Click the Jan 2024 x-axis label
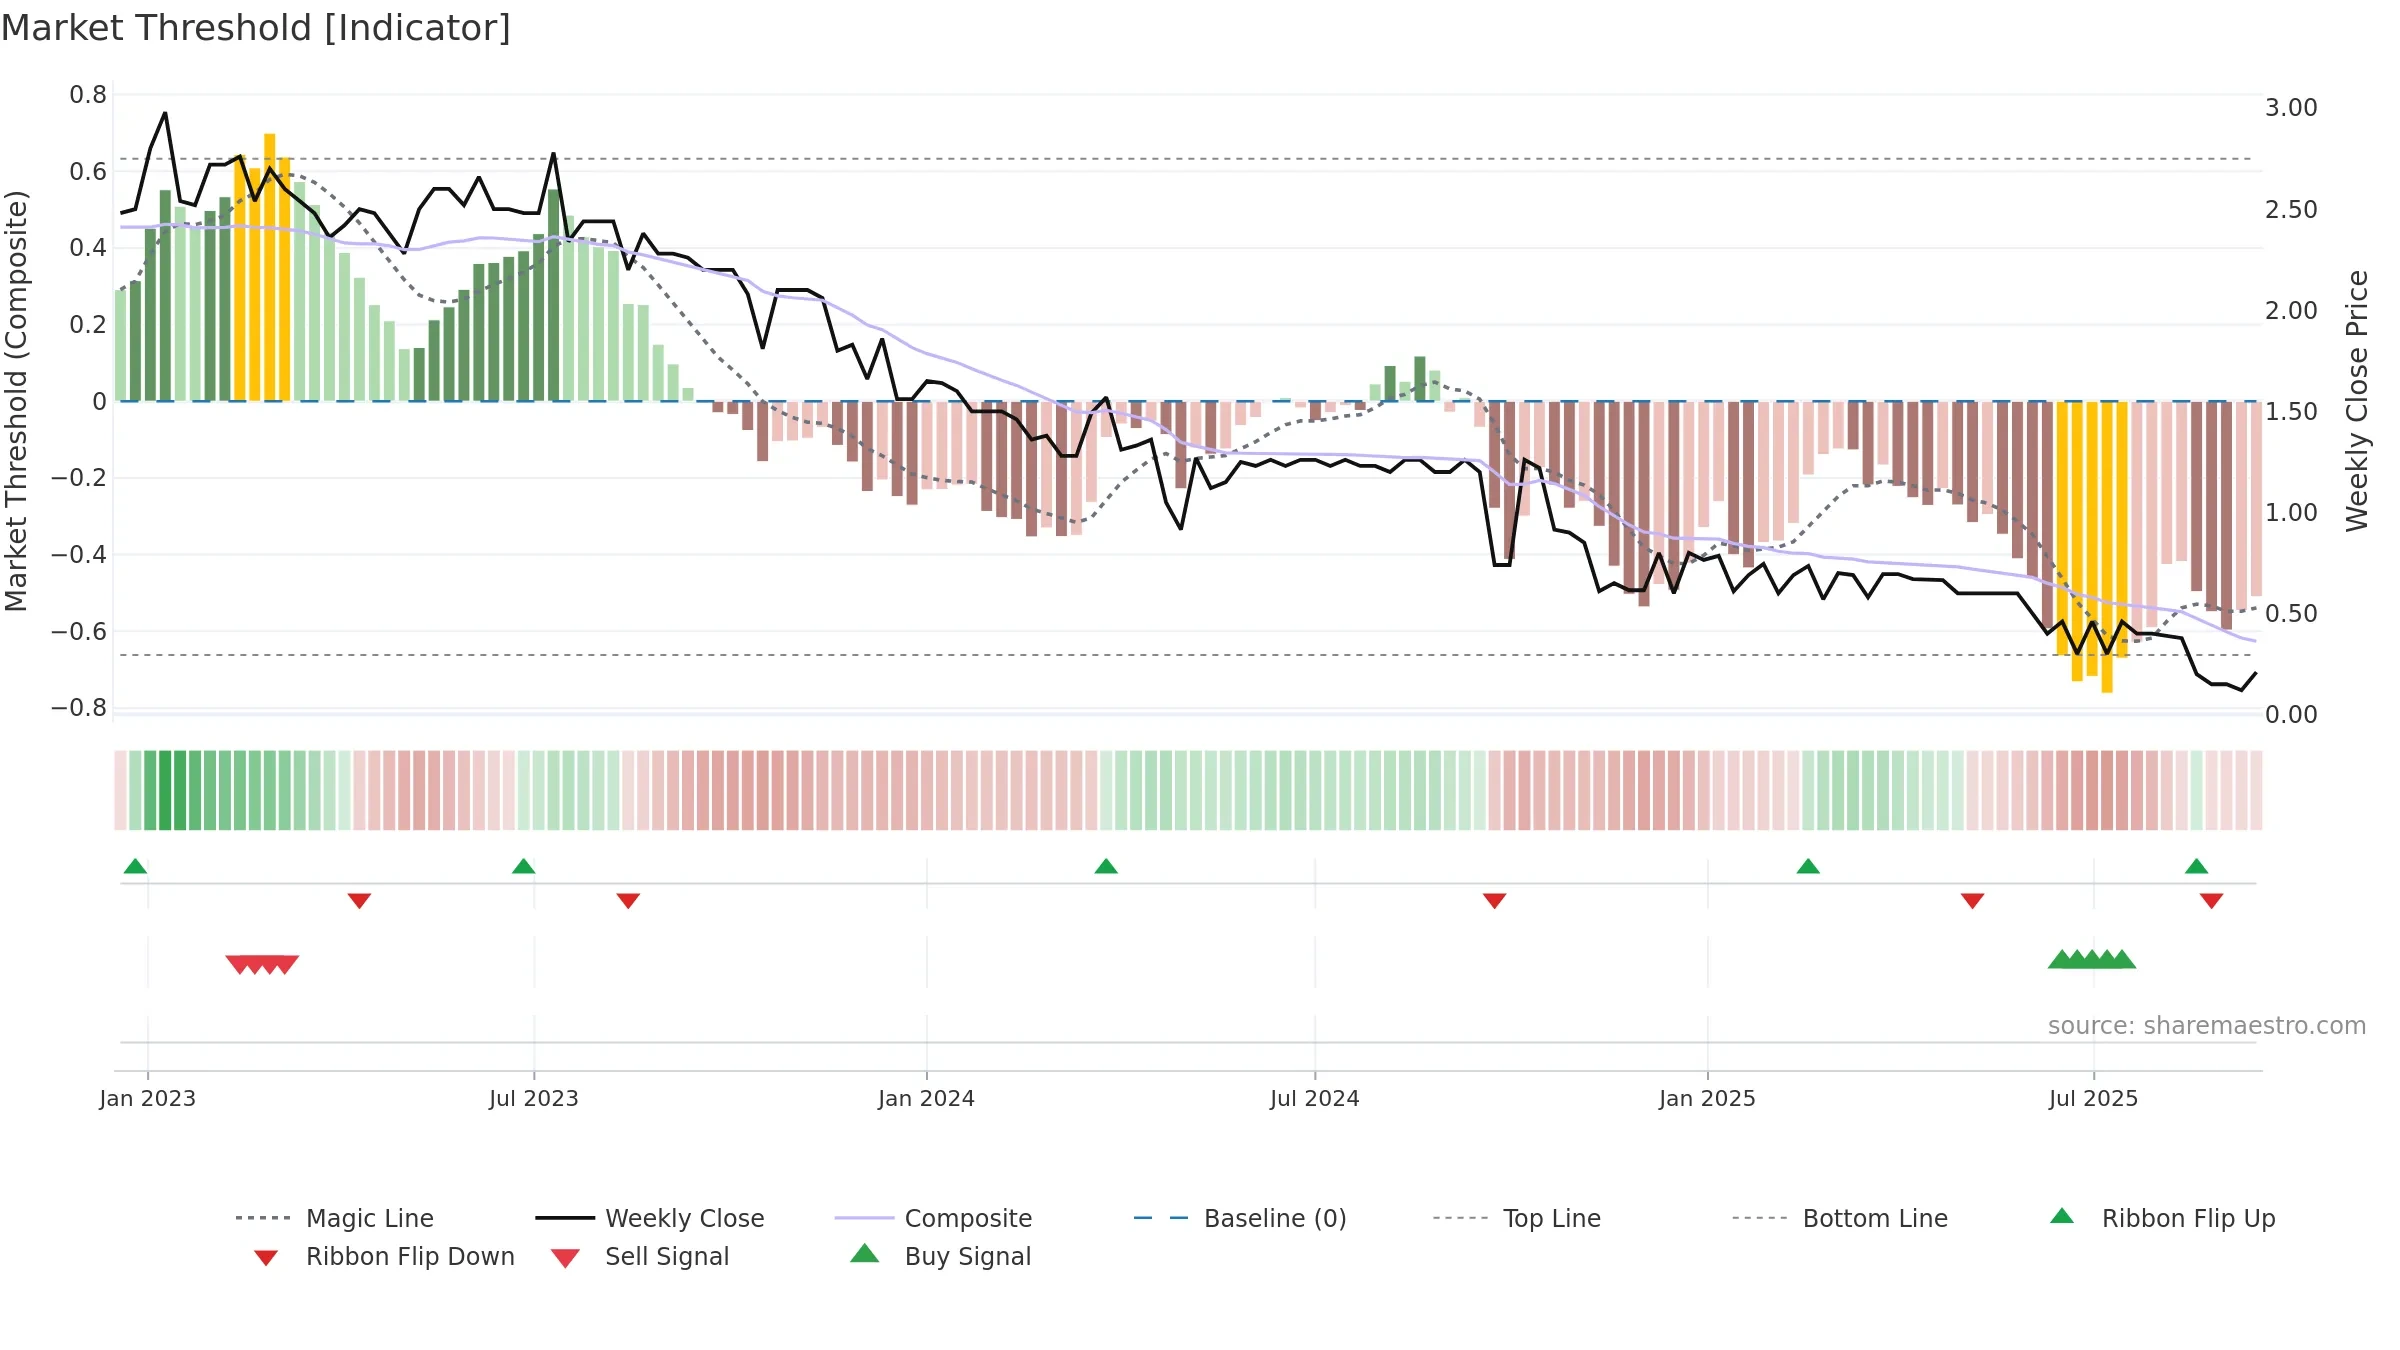This screenshot has height=1350, width=2400. [x=927, y=1099]
